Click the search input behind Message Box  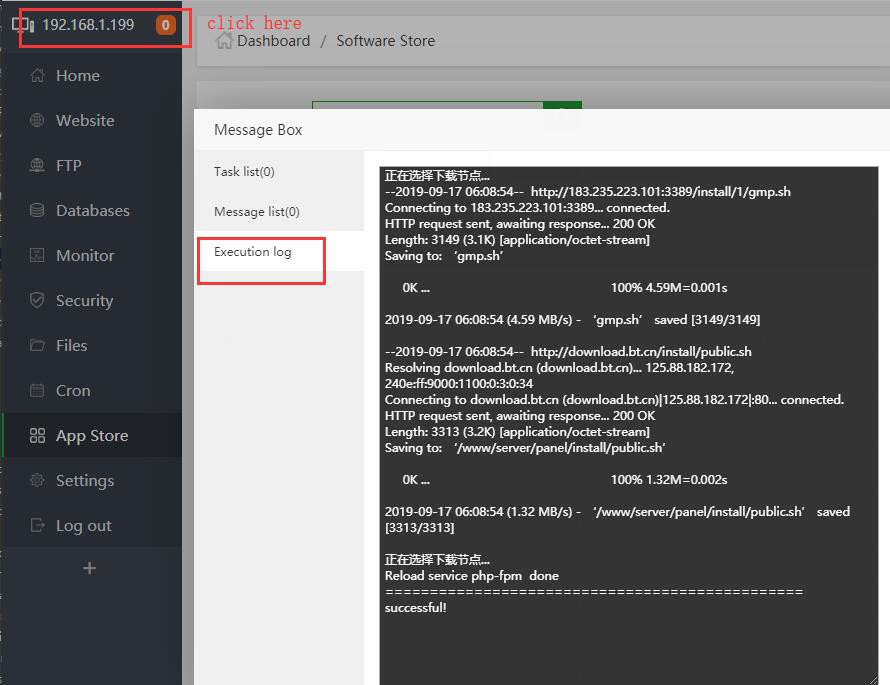point(427,106)
